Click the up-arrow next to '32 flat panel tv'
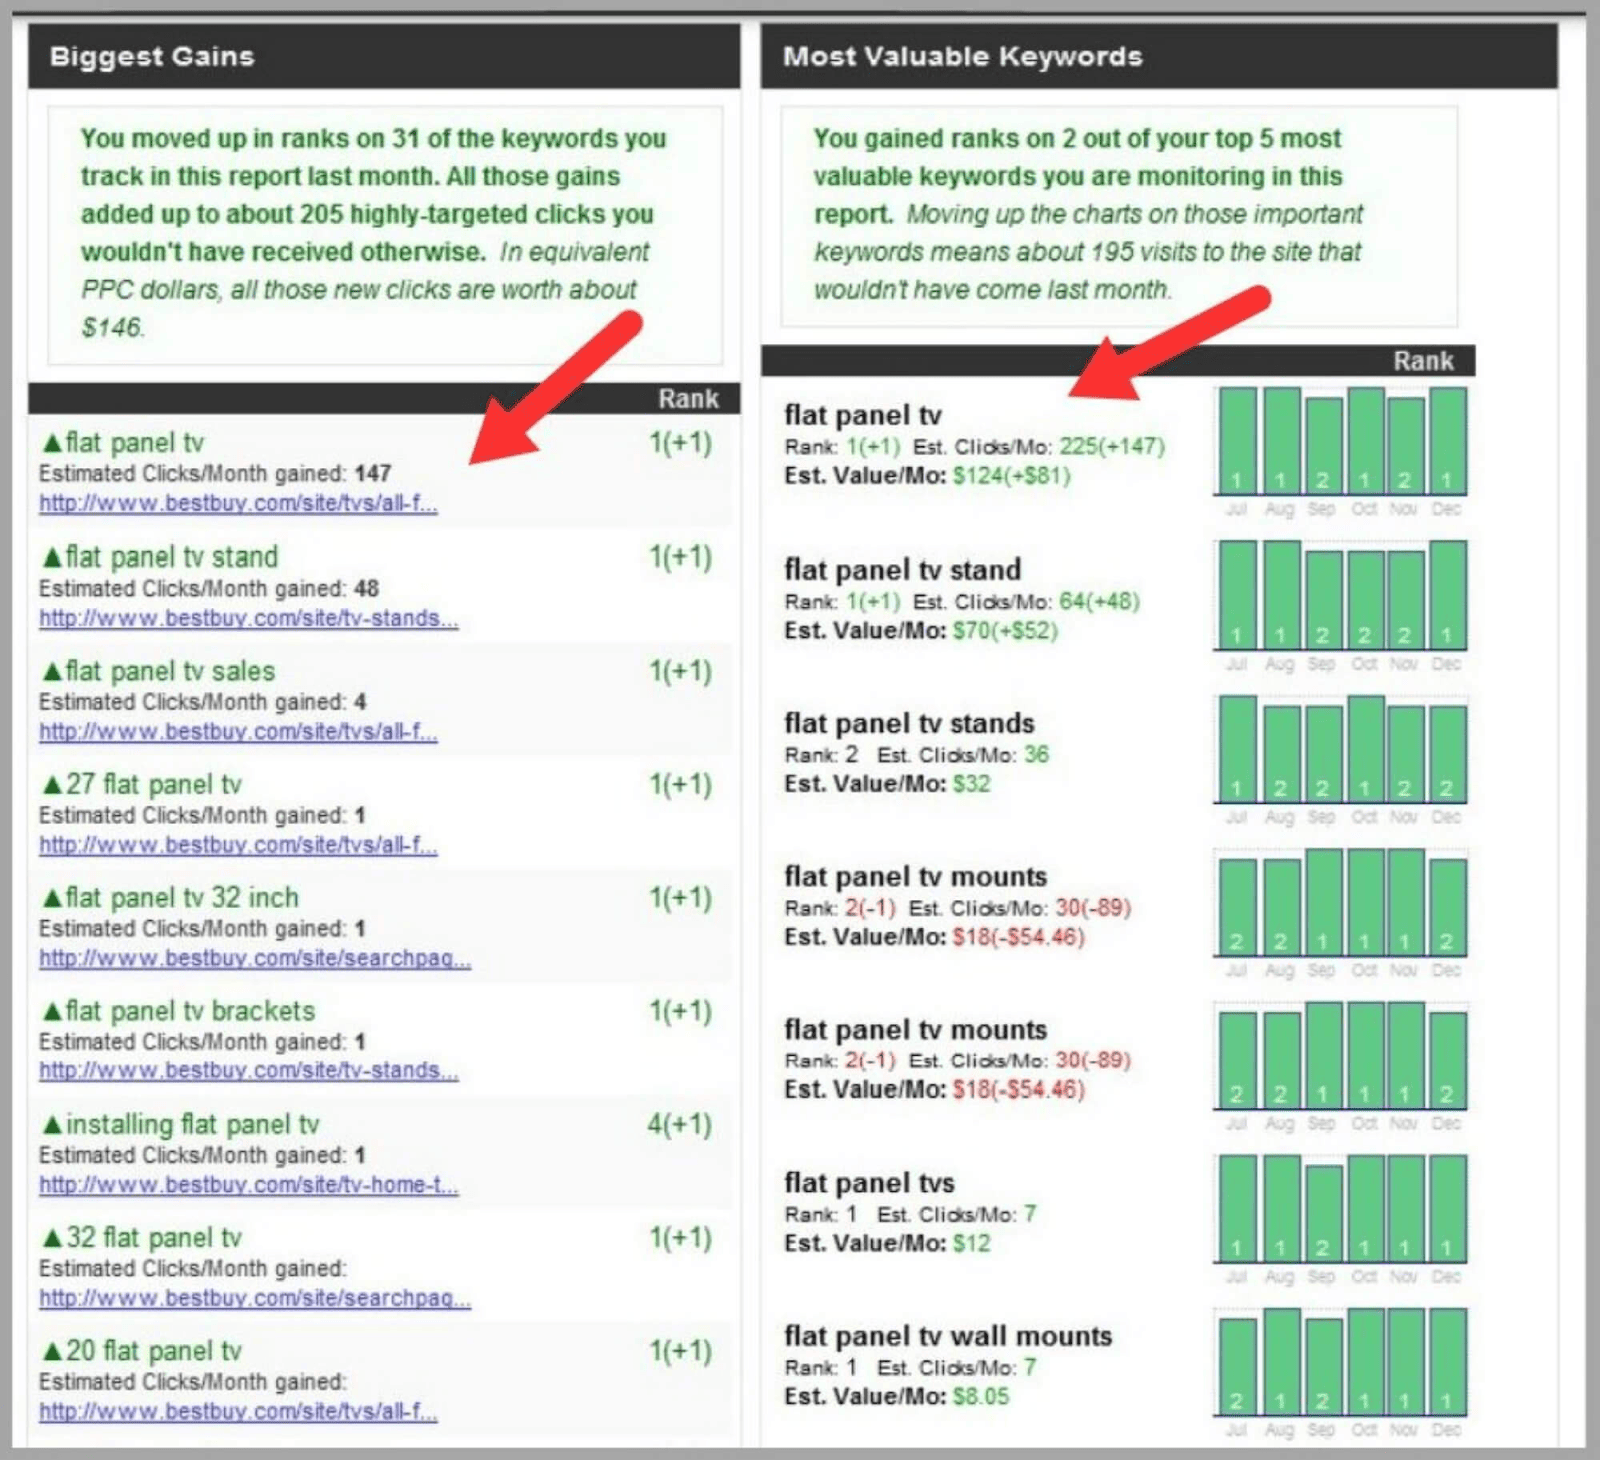 tap(52, 1237)
